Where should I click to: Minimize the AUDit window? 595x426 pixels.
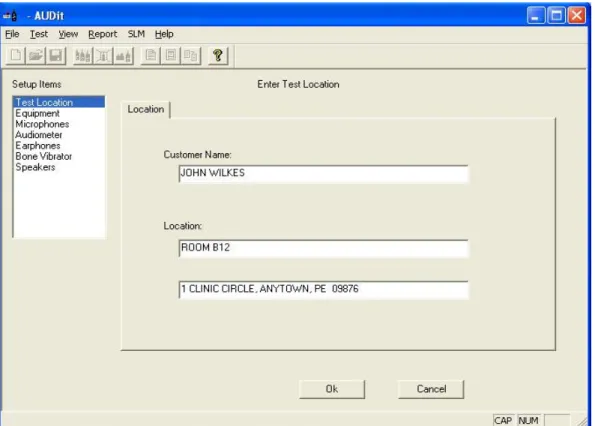point(536,16)
